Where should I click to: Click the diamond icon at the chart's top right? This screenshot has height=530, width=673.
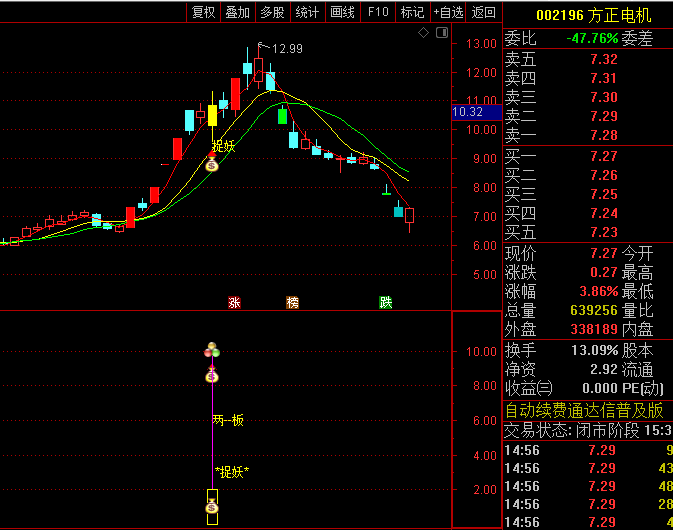[424, 33]
